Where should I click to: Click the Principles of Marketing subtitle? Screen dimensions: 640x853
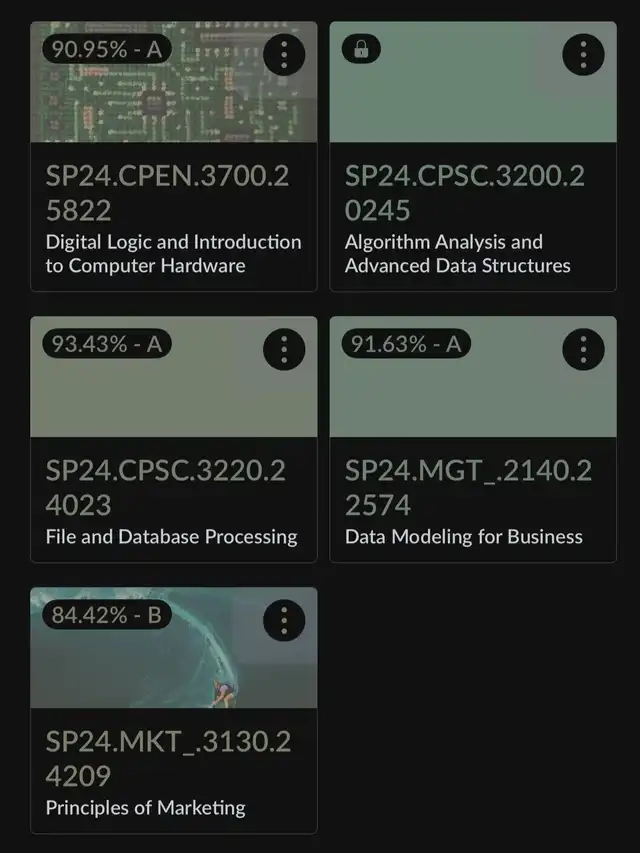coord(145,808)
